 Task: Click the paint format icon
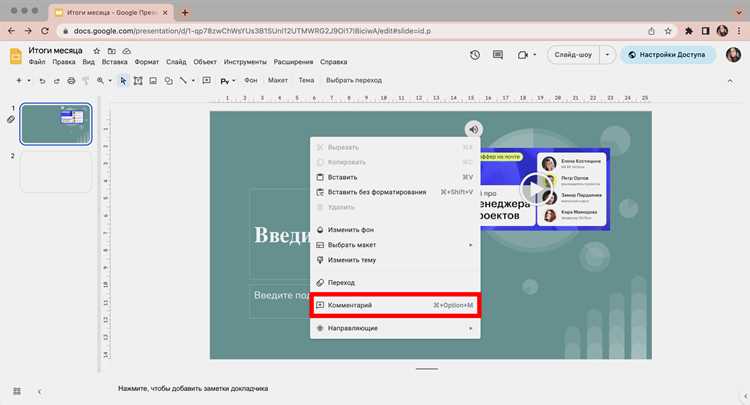click(x=86, y=81)
